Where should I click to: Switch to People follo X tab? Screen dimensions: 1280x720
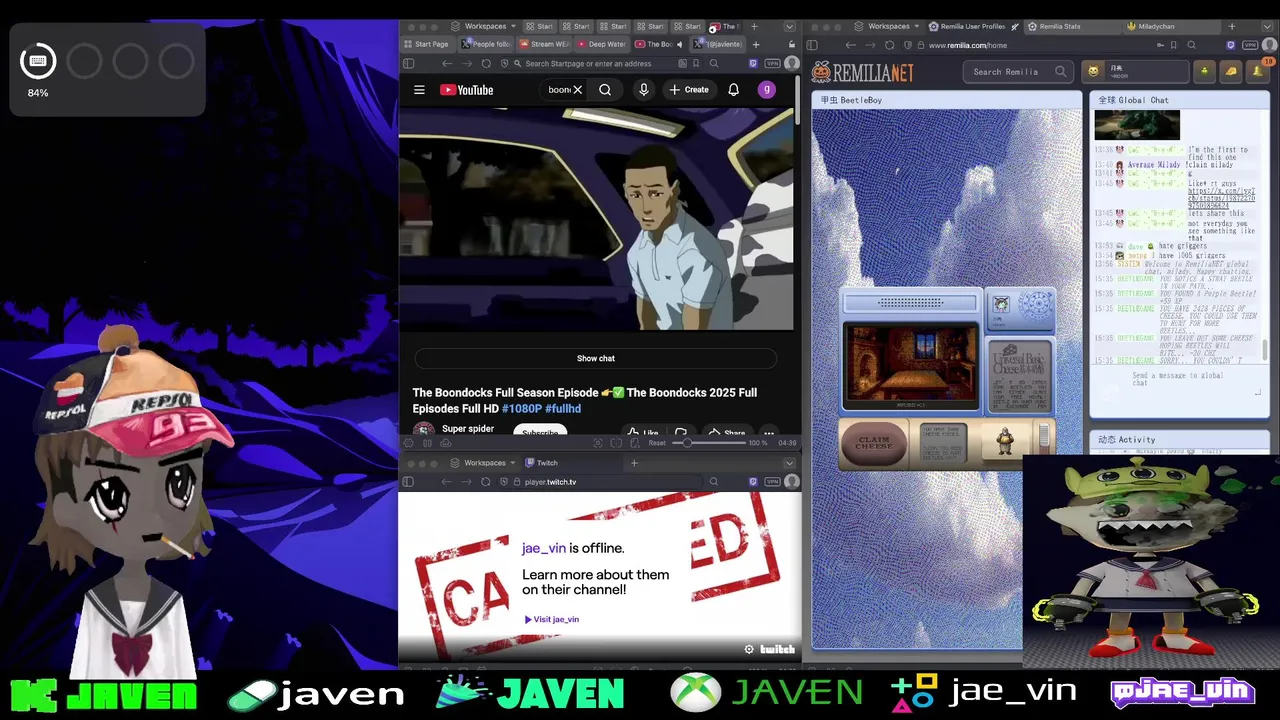[x=487, y=44]
